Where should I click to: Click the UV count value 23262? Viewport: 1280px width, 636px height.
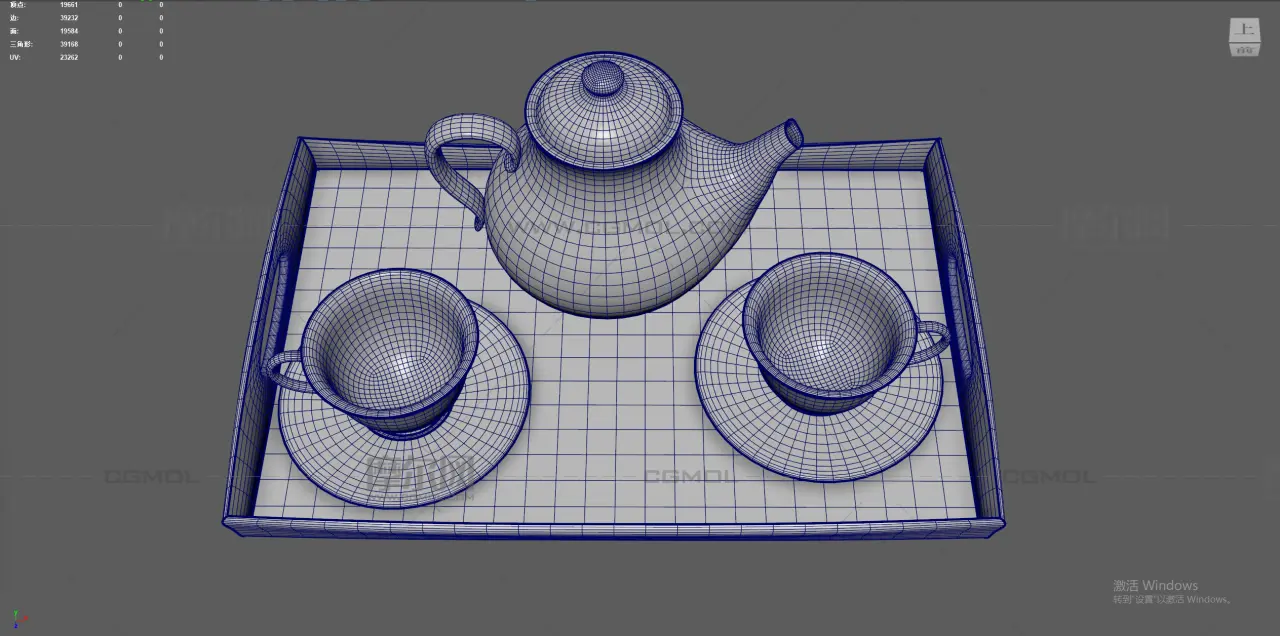tap(69, 57)
